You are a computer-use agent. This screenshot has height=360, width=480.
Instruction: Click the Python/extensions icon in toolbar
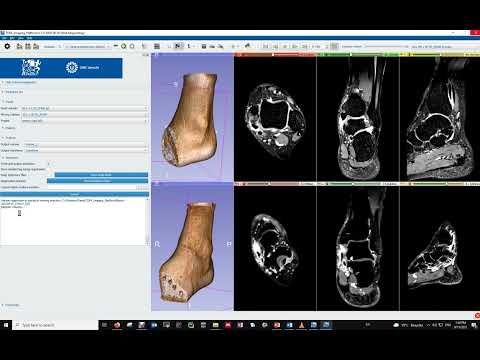pos(248,46)
